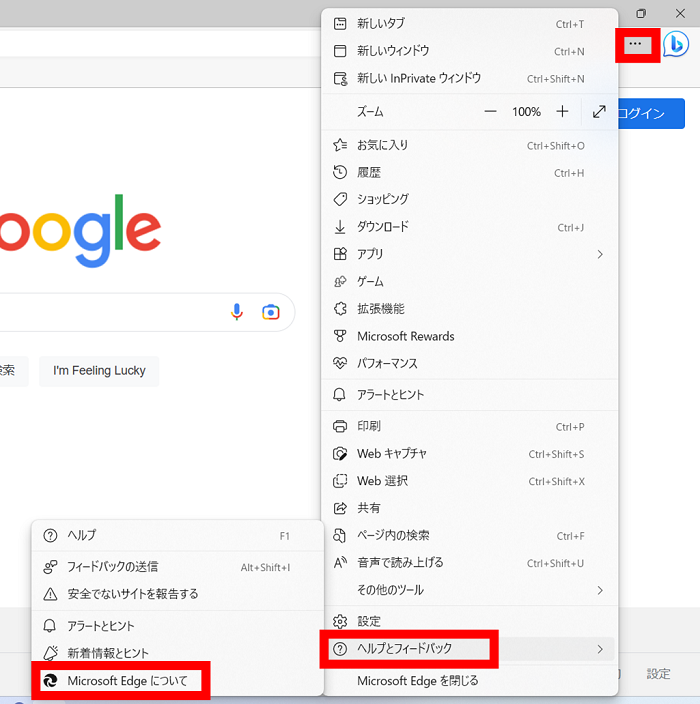This screenshot has height=704, width=700.
Task: Open アラートとヒント in main menu
Action: point(470,395)
